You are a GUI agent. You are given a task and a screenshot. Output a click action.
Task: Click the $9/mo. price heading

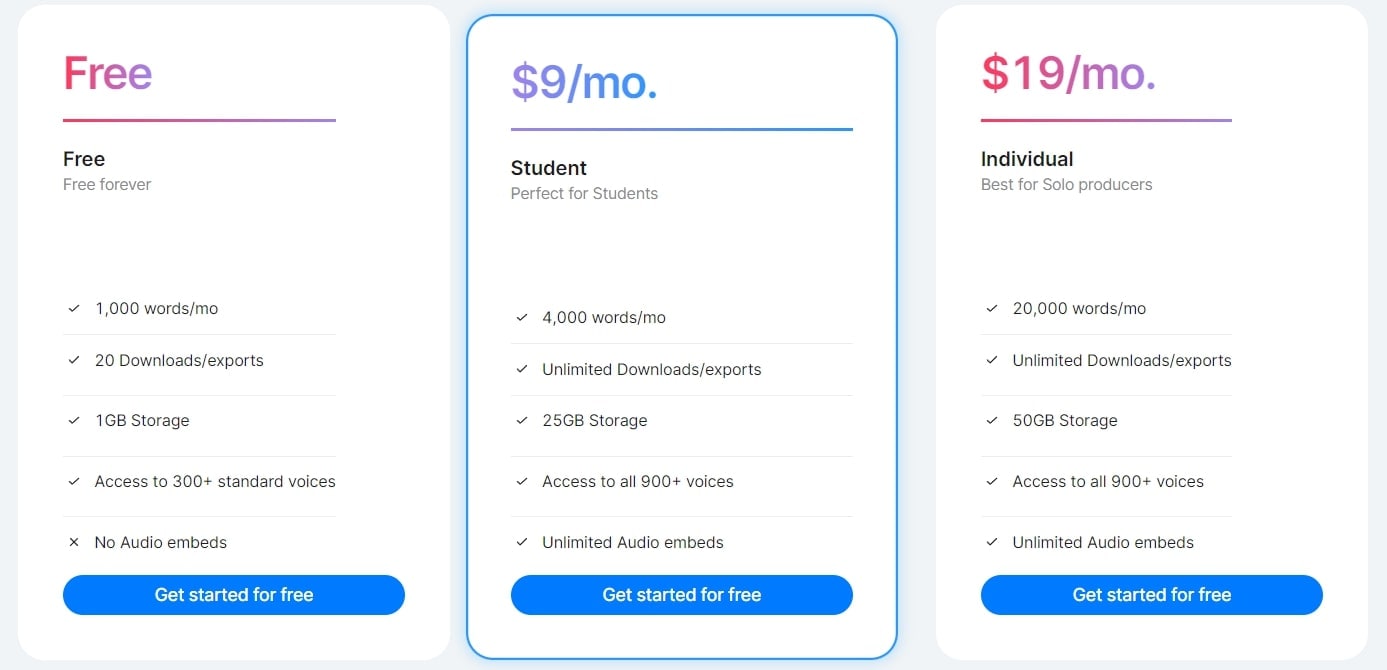584,83
